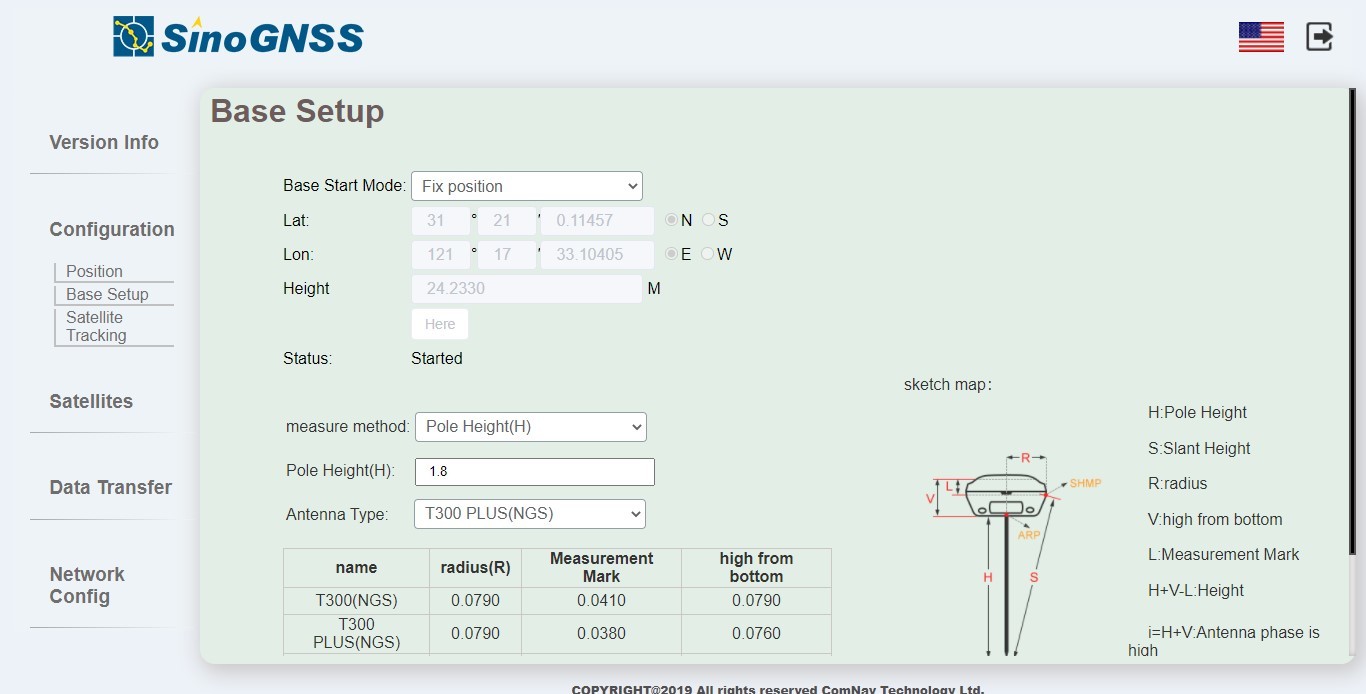This screenshot has height=694, width=1366.
Task: Click the longitude minutes field 17
Action: (507, 255)
